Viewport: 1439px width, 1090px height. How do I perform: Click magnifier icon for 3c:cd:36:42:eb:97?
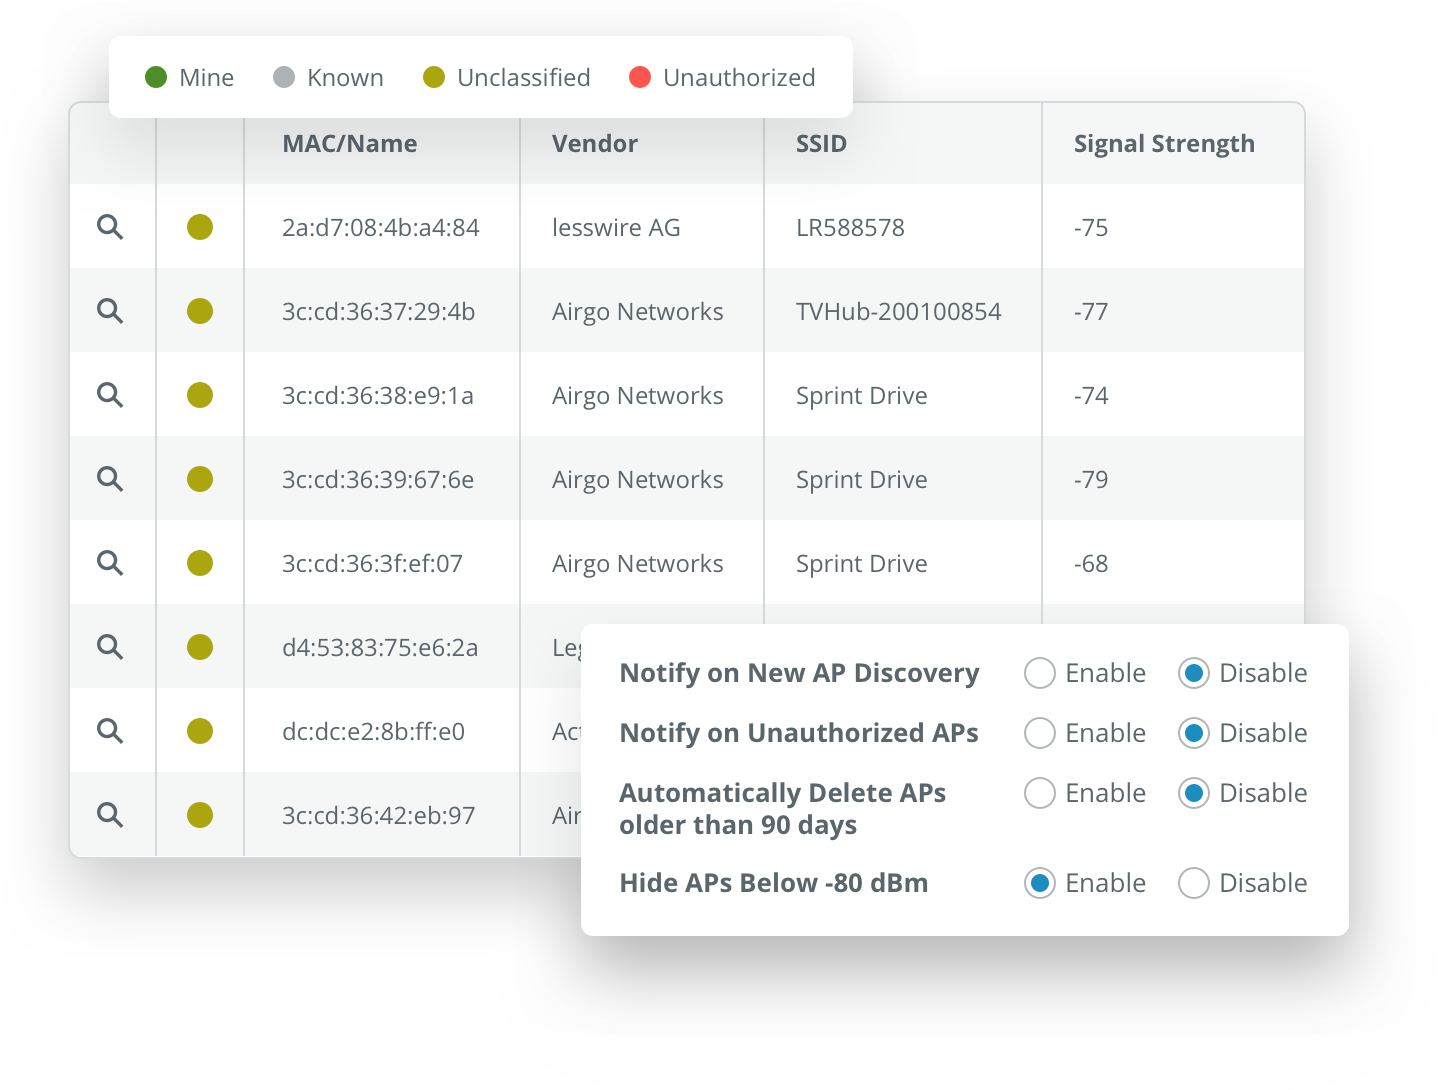(110, 815)
